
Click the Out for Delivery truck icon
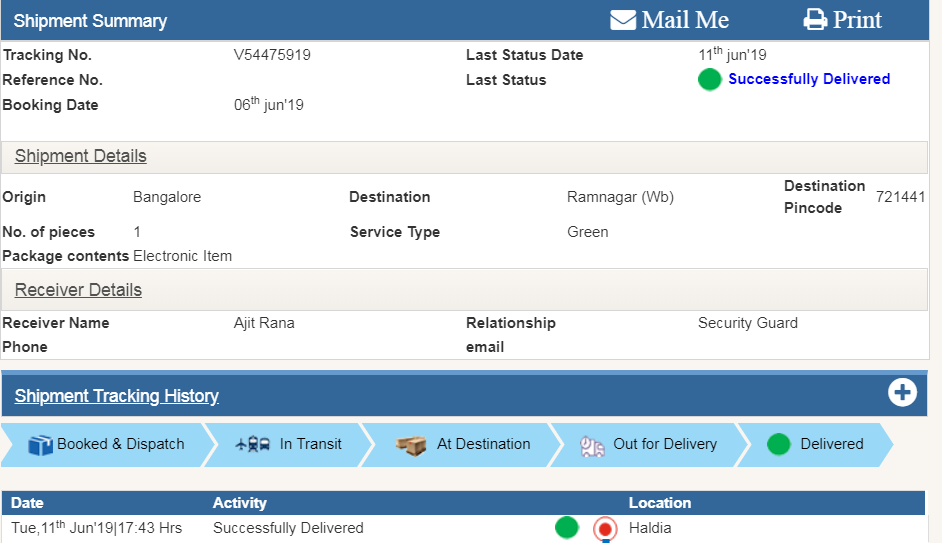pyautogui.click(x=592, y=445)
